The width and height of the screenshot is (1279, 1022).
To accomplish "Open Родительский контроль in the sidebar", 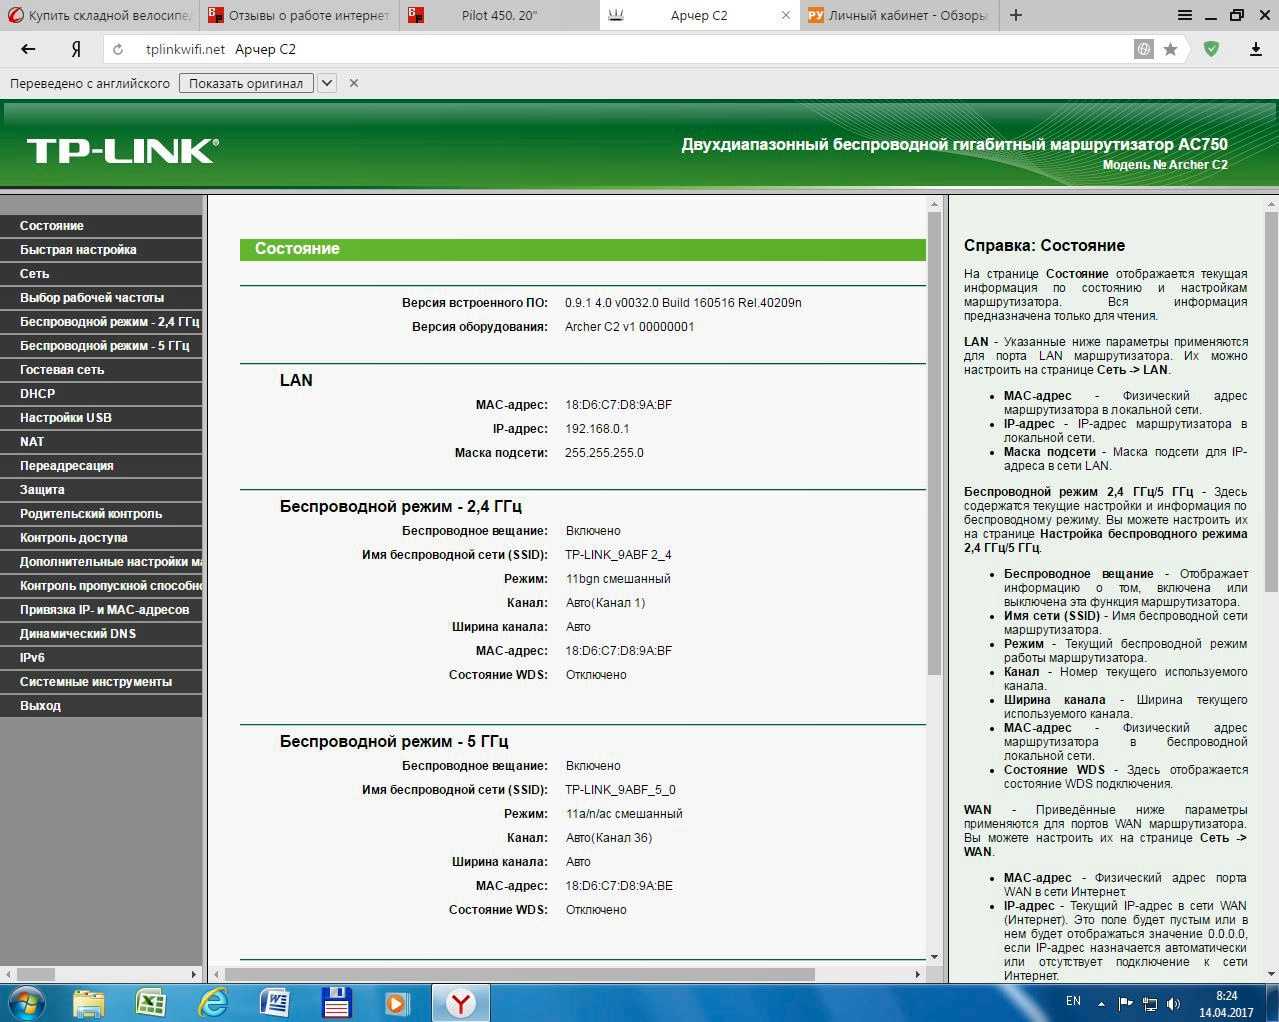I will [101, 514].
